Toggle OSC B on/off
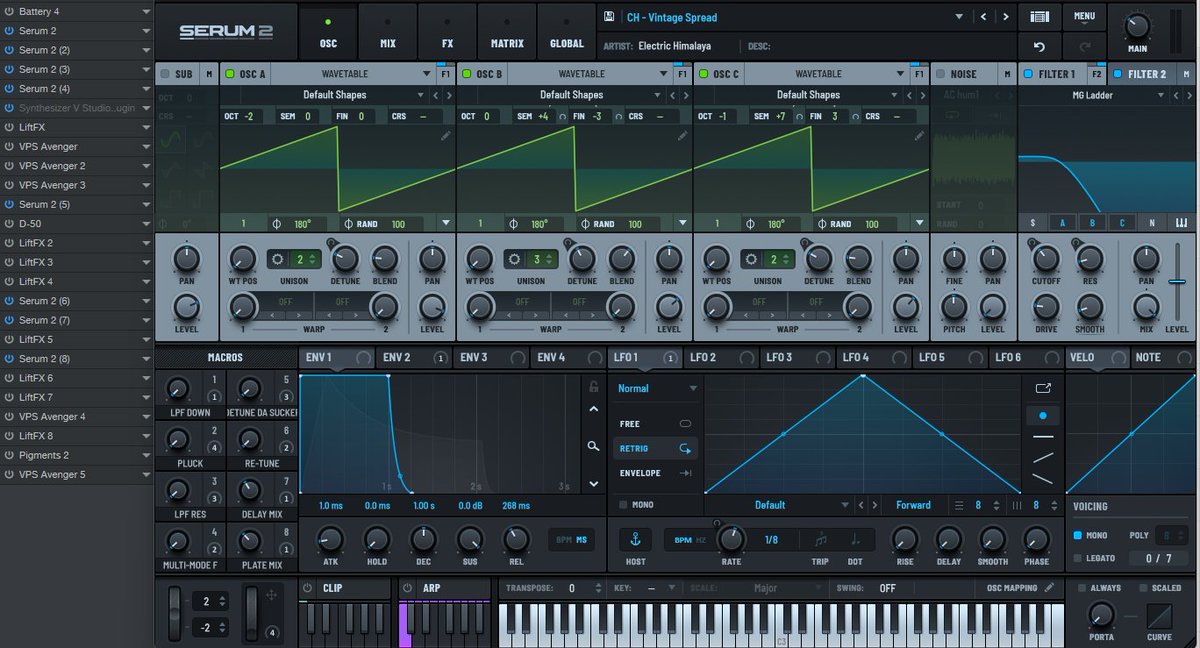 pyautogui.click(x=466, y=74)
